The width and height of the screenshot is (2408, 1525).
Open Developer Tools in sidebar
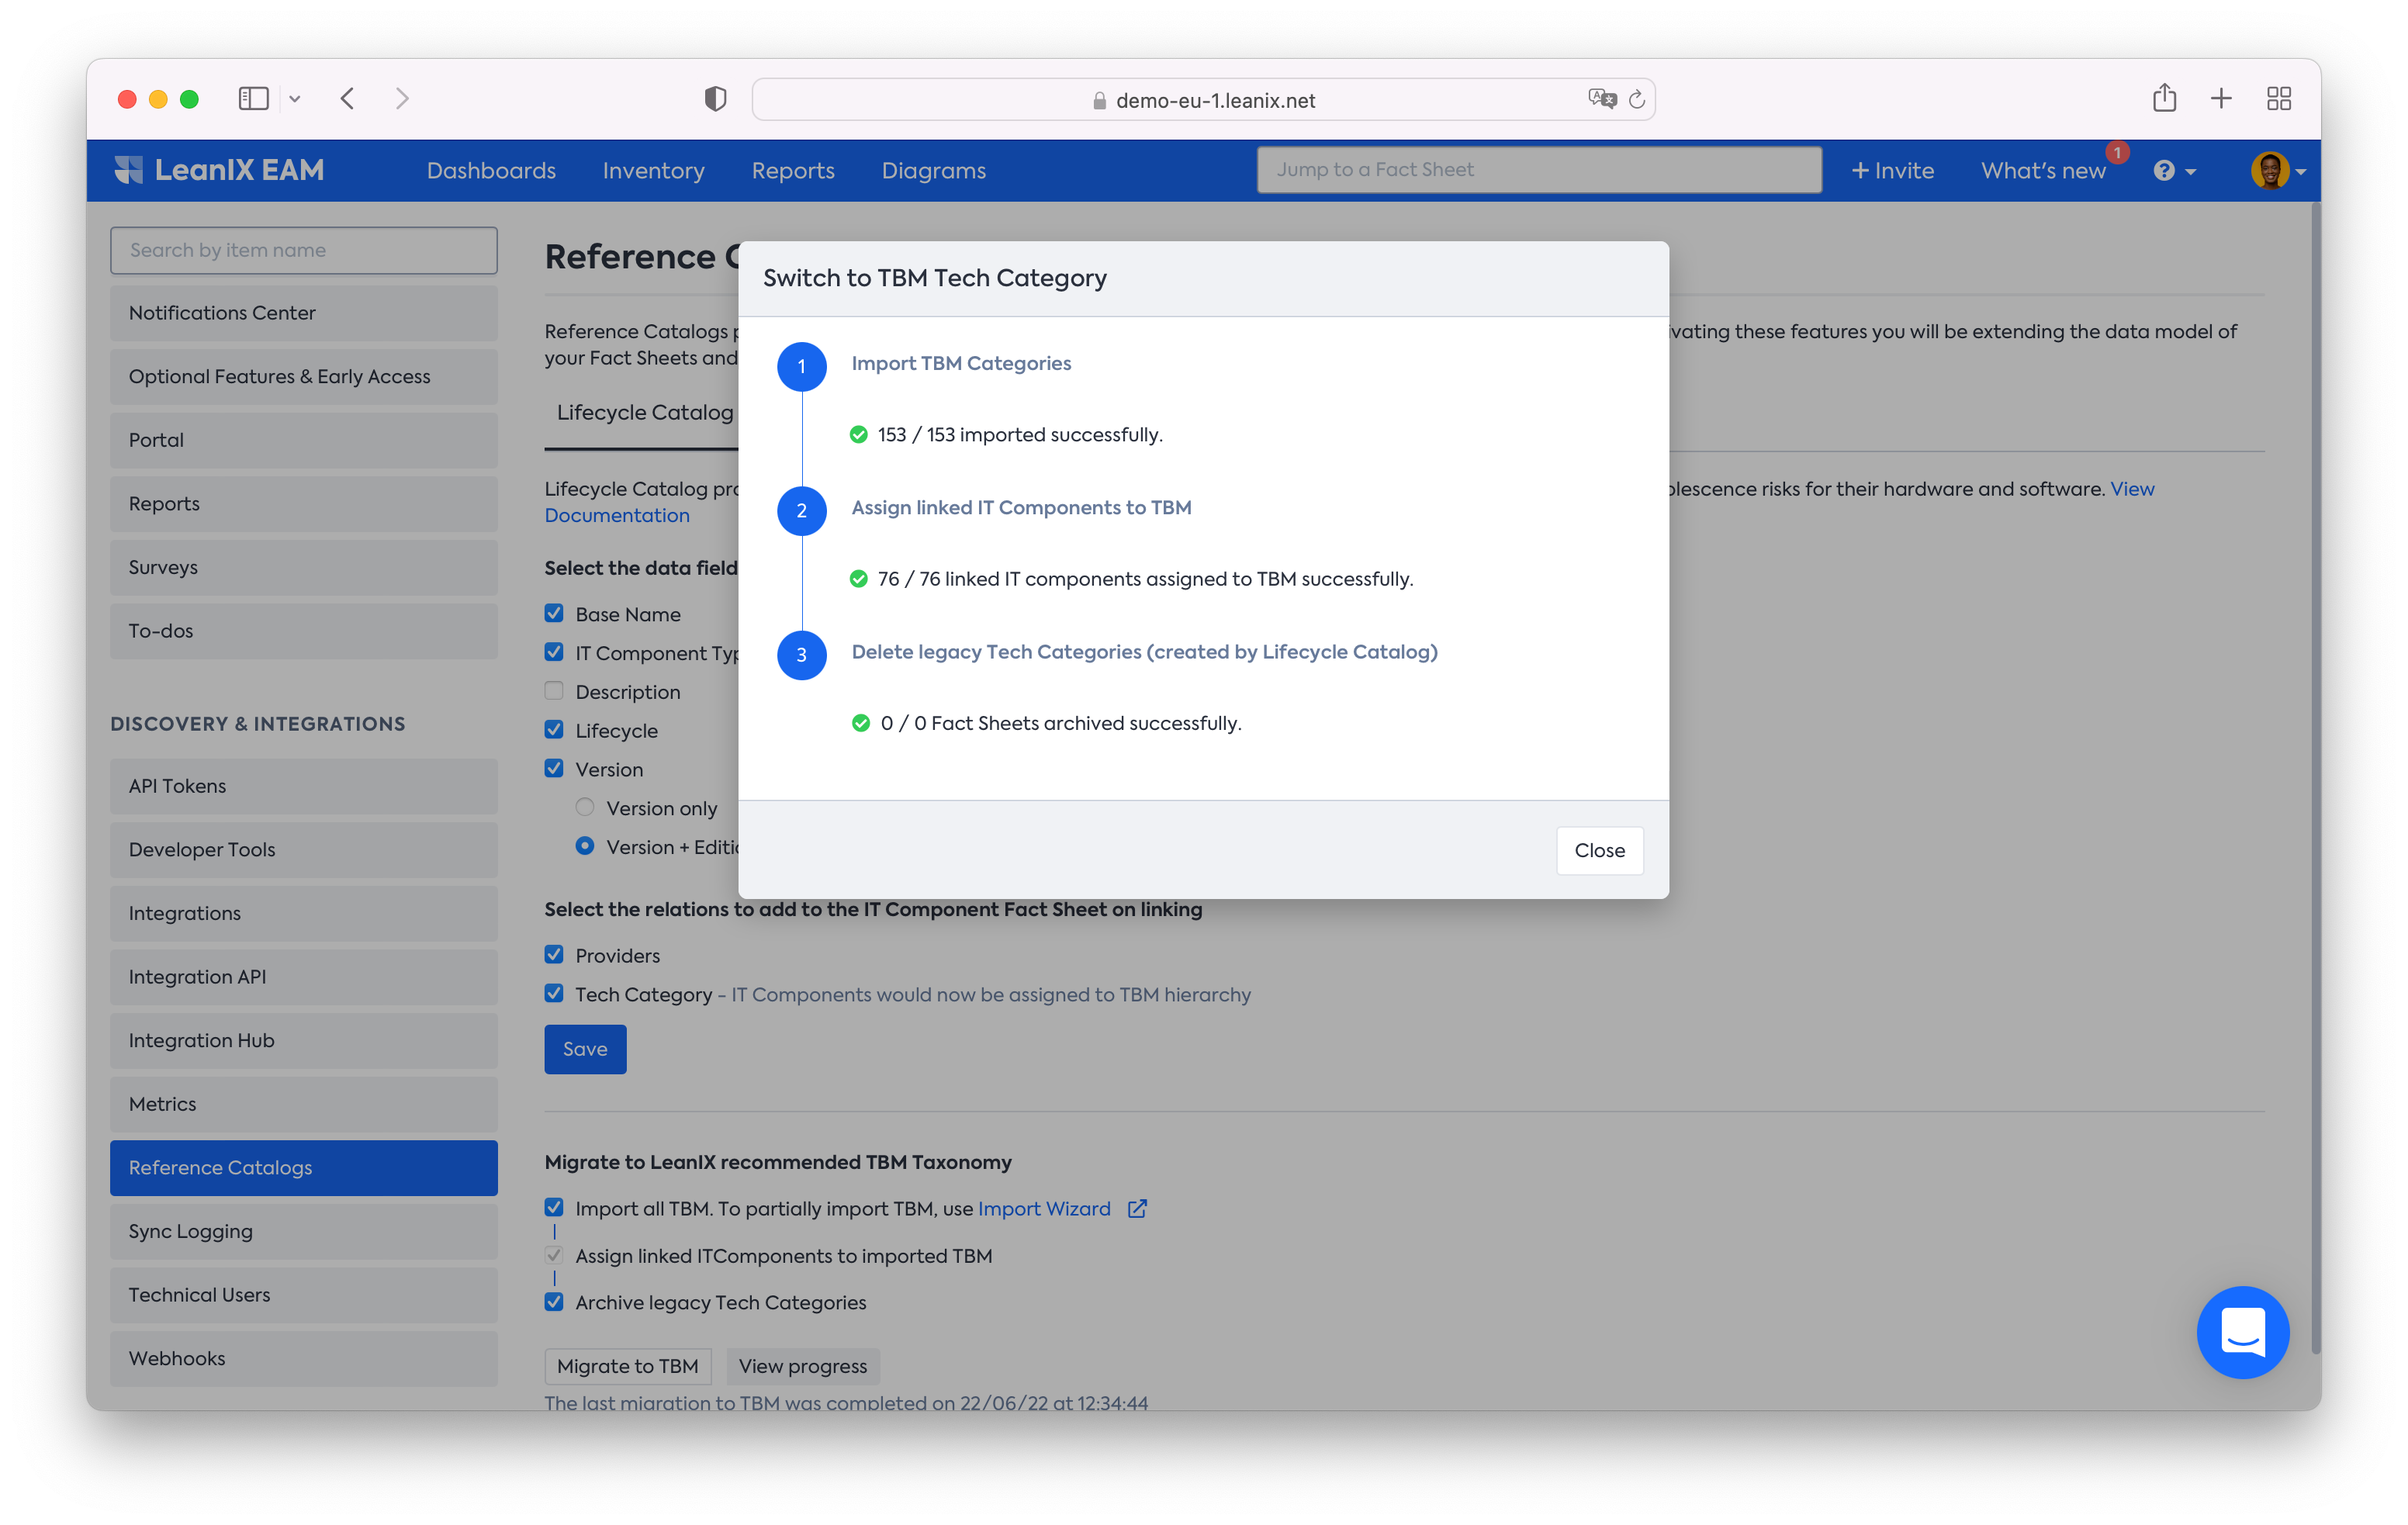coord(304,849)
